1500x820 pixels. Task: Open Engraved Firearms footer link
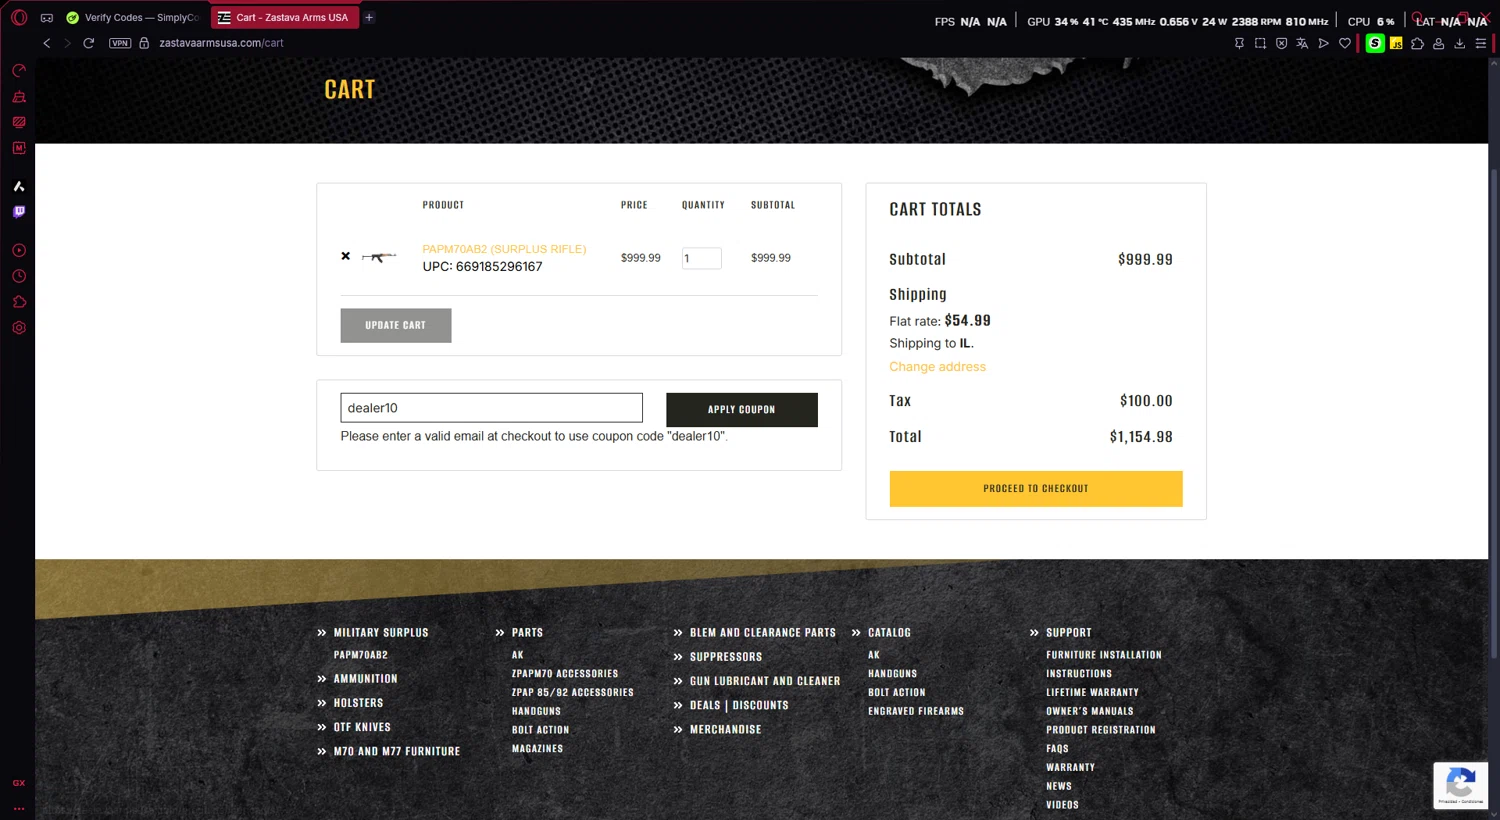pyautogui.click(x=916, y=711)
